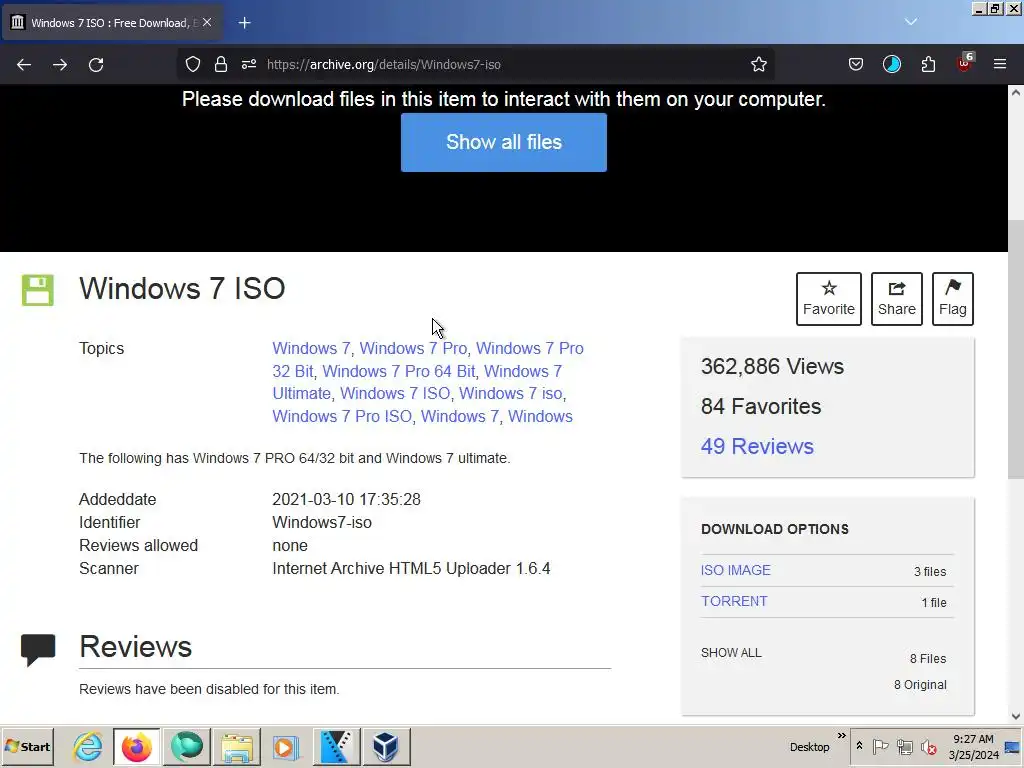Show hidden system tray icons

pyautogui.click(x=859, y=746)
